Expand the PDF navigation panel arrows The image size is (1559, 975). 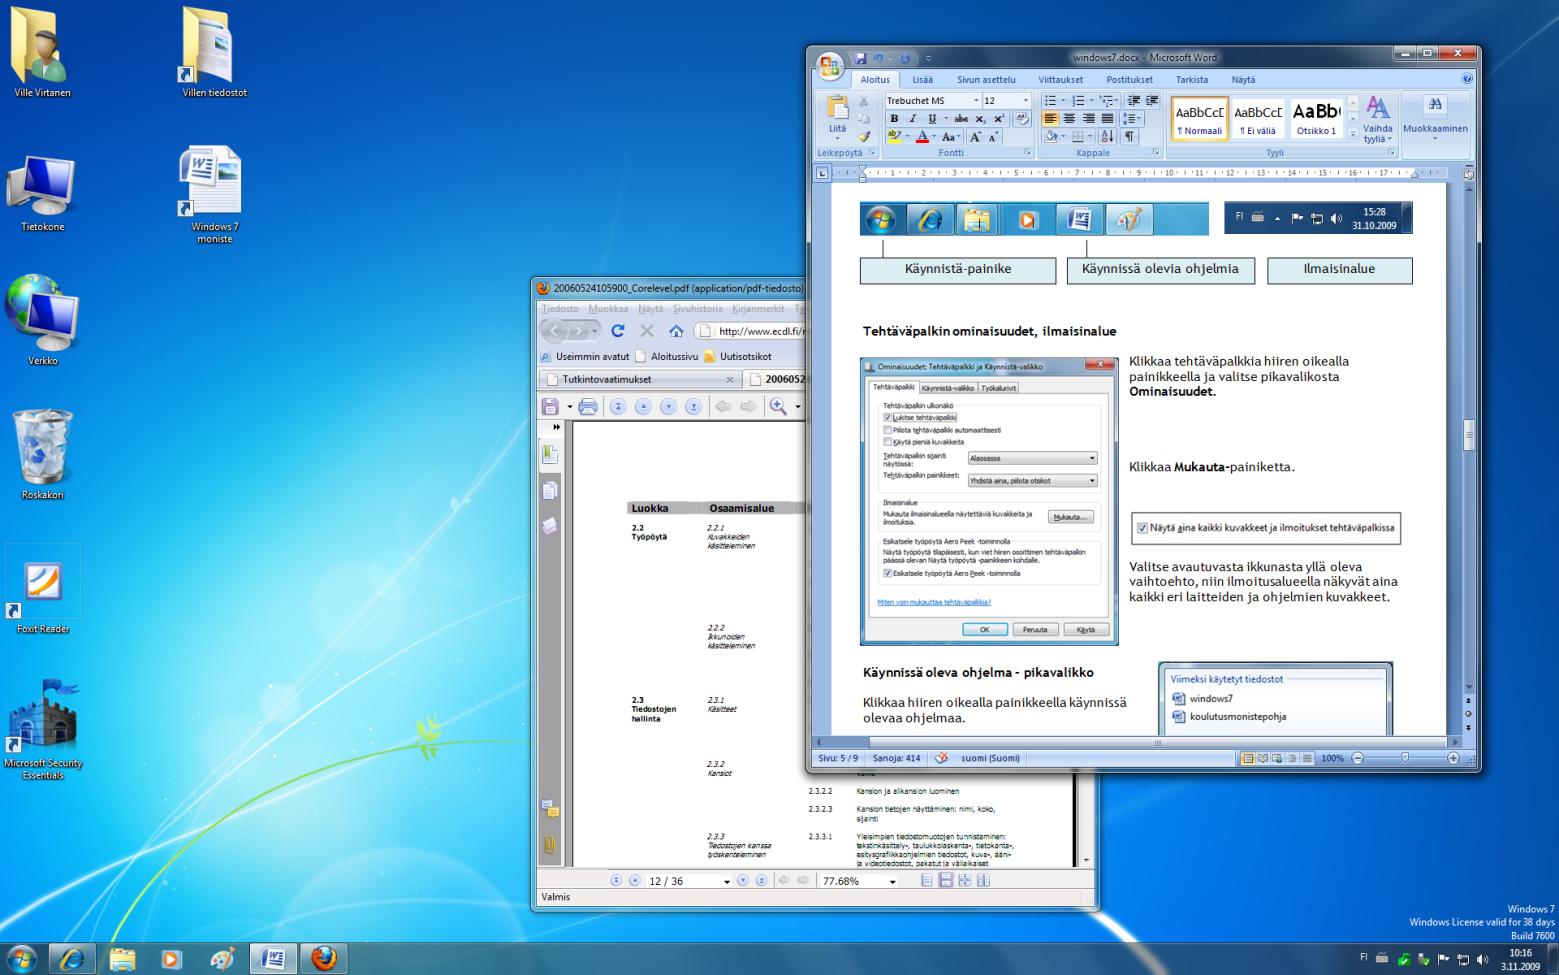tap(556, 427)
